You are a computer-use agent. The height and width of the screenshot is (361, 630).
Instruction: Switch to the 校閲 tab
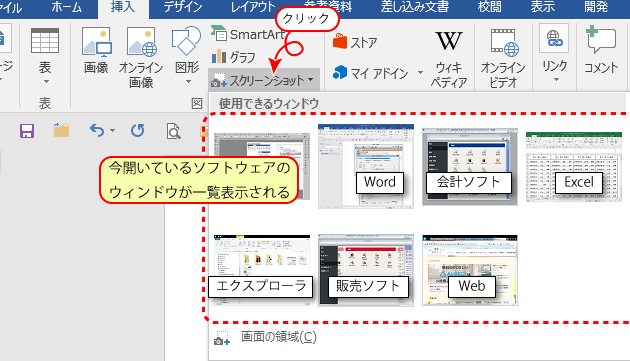[489, 8]
